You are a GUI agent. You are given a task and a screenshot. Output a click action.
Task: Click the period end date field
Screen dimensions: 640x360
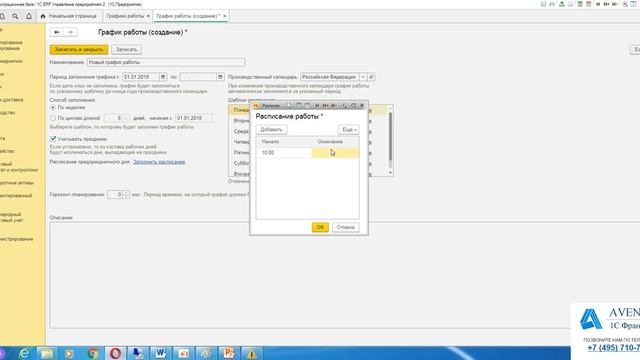(198, 77)
